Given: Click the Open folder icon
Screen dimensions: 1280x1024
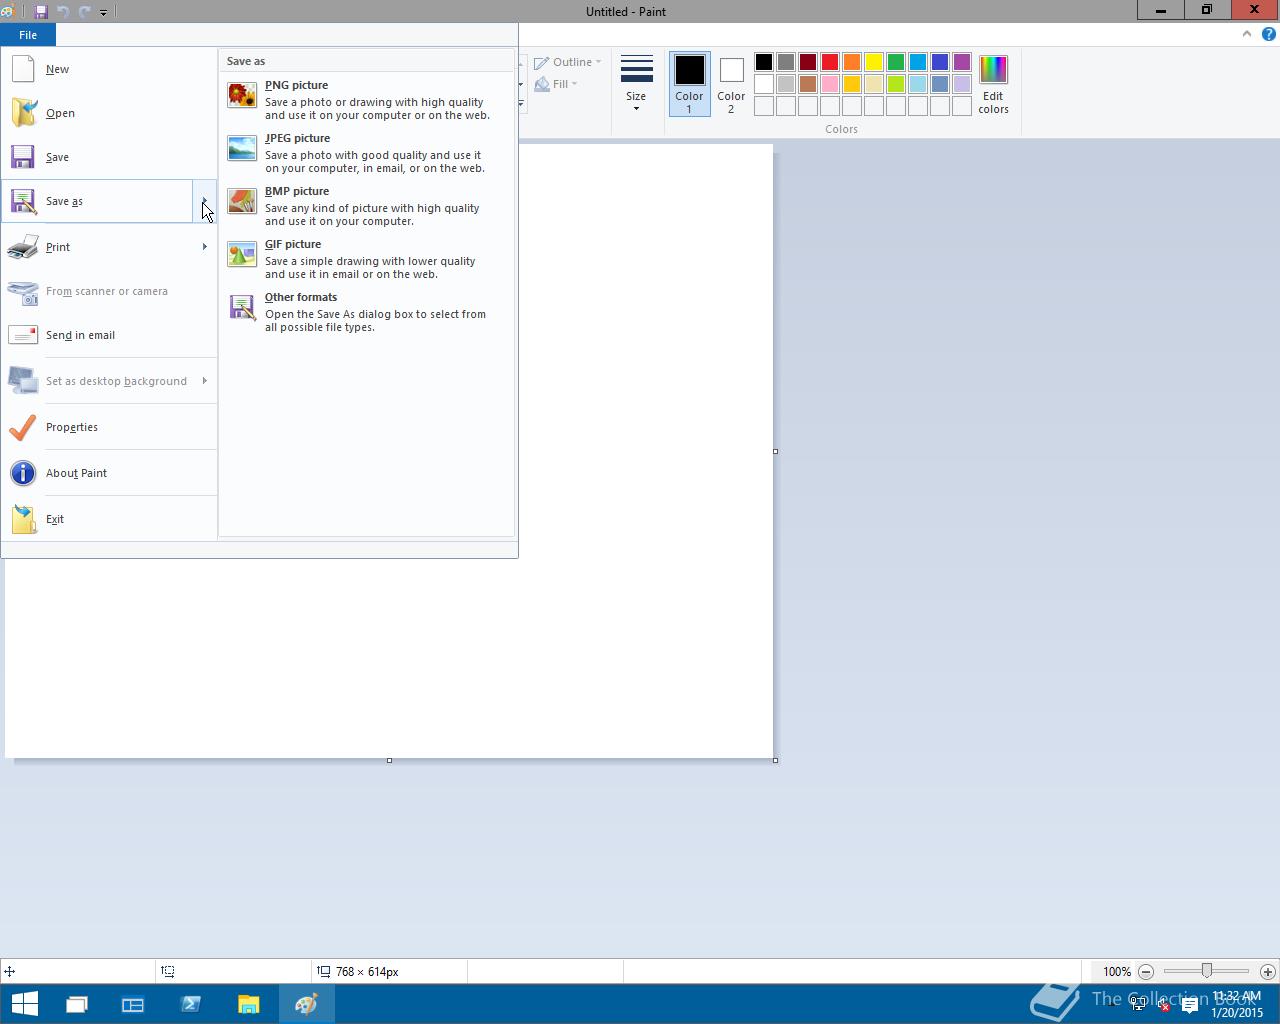Looking at the screenshot, I should point(23,113).
